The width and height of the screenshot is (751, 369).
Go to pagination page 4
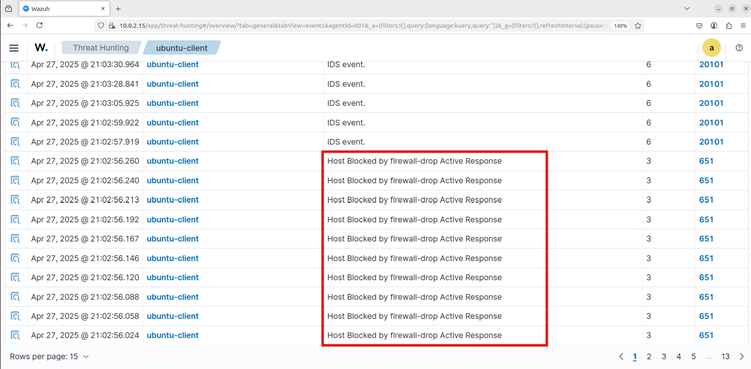[679, 357]
